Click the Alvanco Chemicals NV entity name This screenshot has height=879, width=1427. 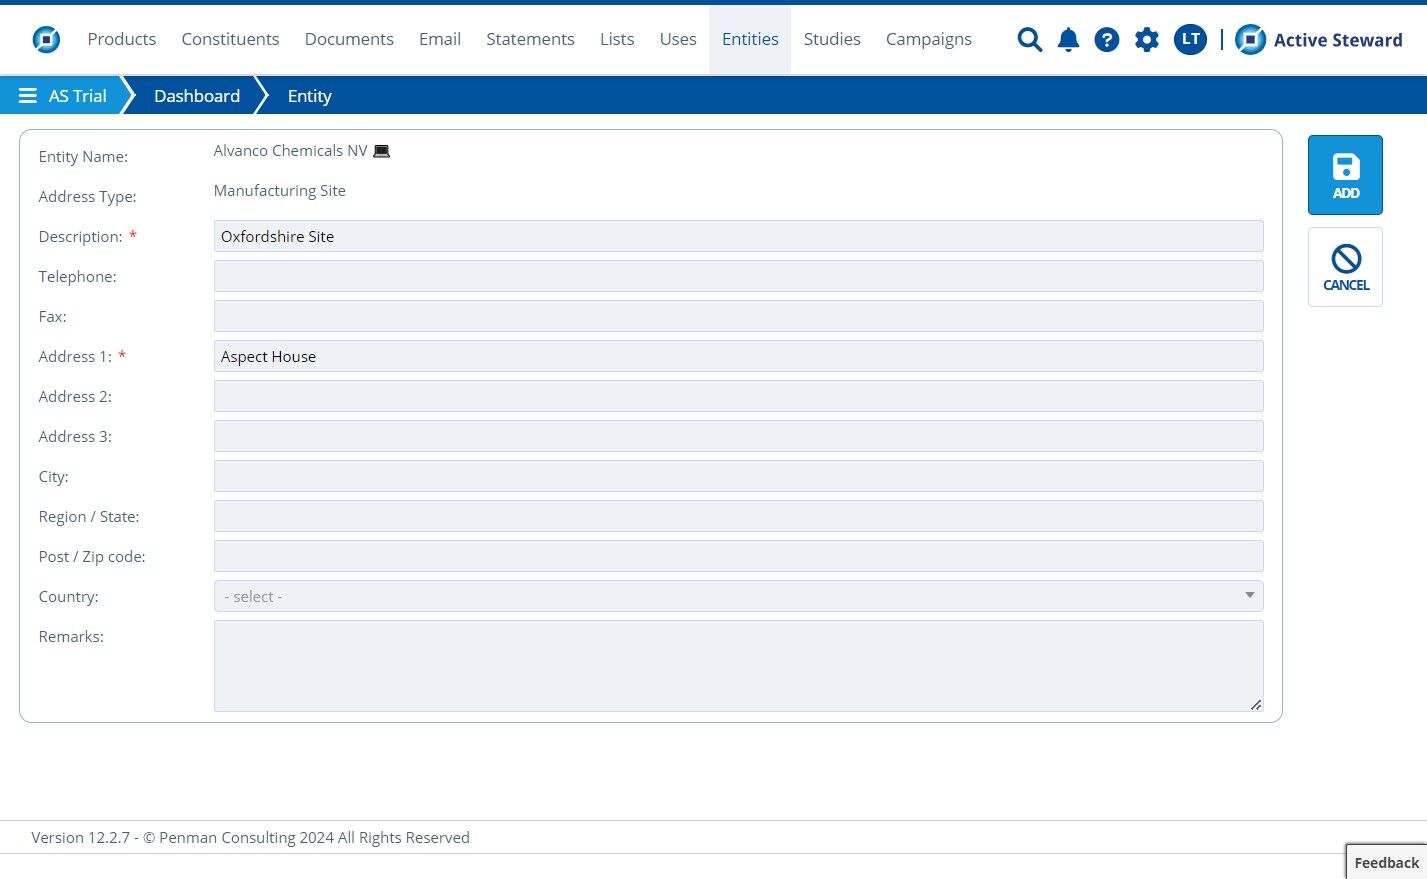coord(290,151)
